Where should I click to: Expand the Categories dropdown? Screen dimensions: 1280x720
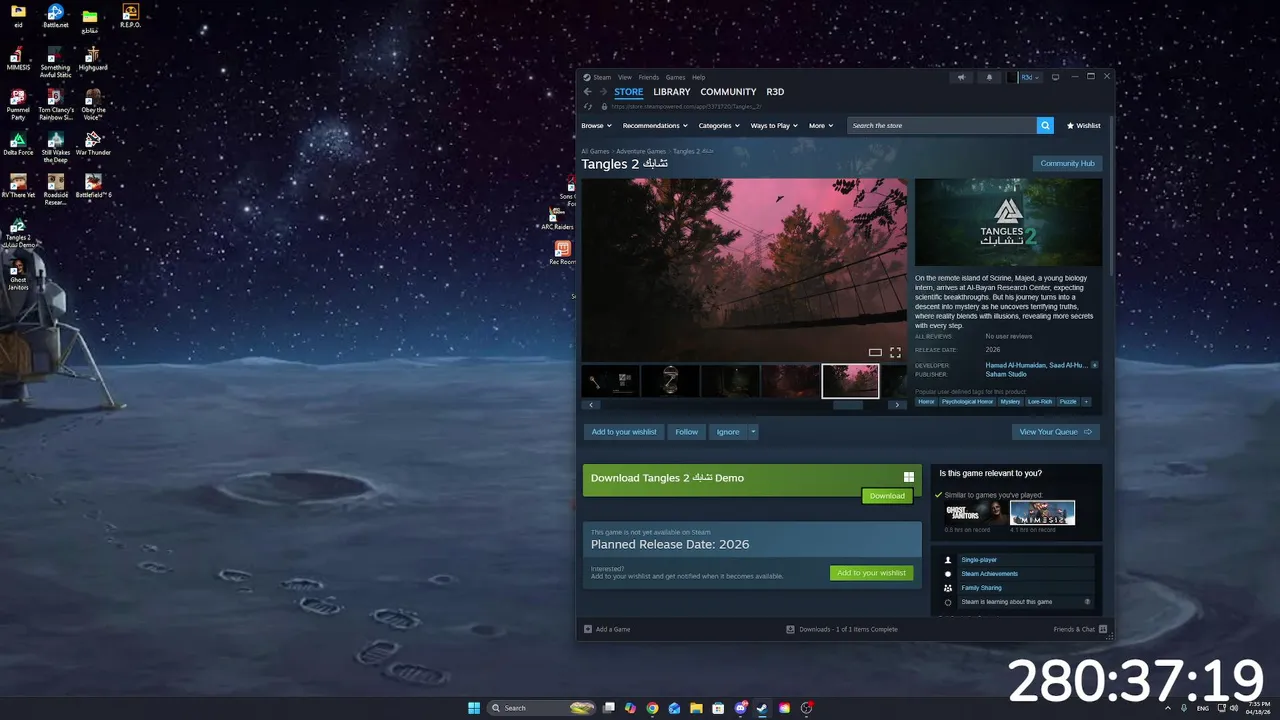click(x=719, y=126)
